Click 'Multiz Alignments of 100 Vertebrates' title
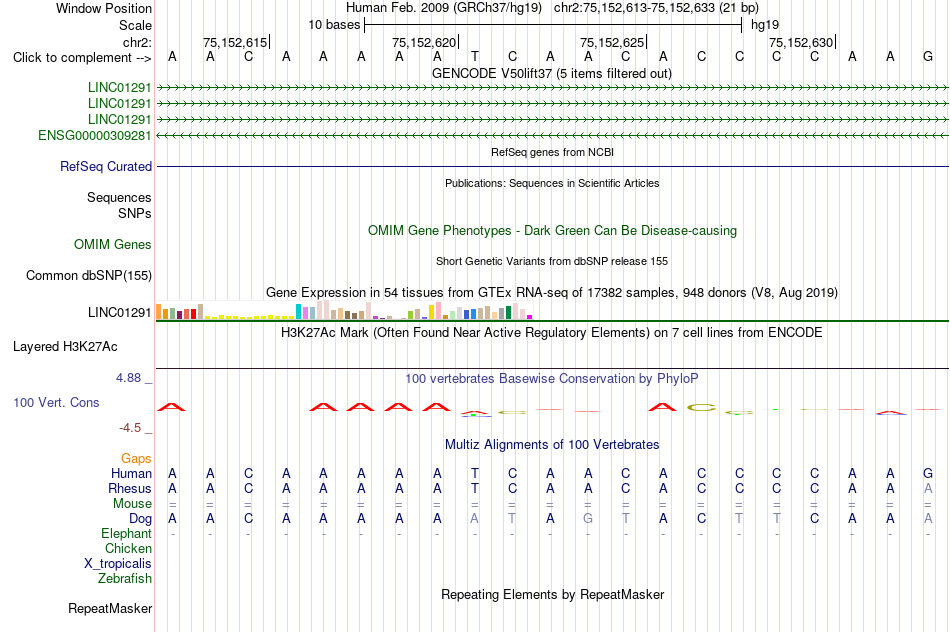Image resolution: width=950 pixels, height=632 pixels. [x=552, y=445]
